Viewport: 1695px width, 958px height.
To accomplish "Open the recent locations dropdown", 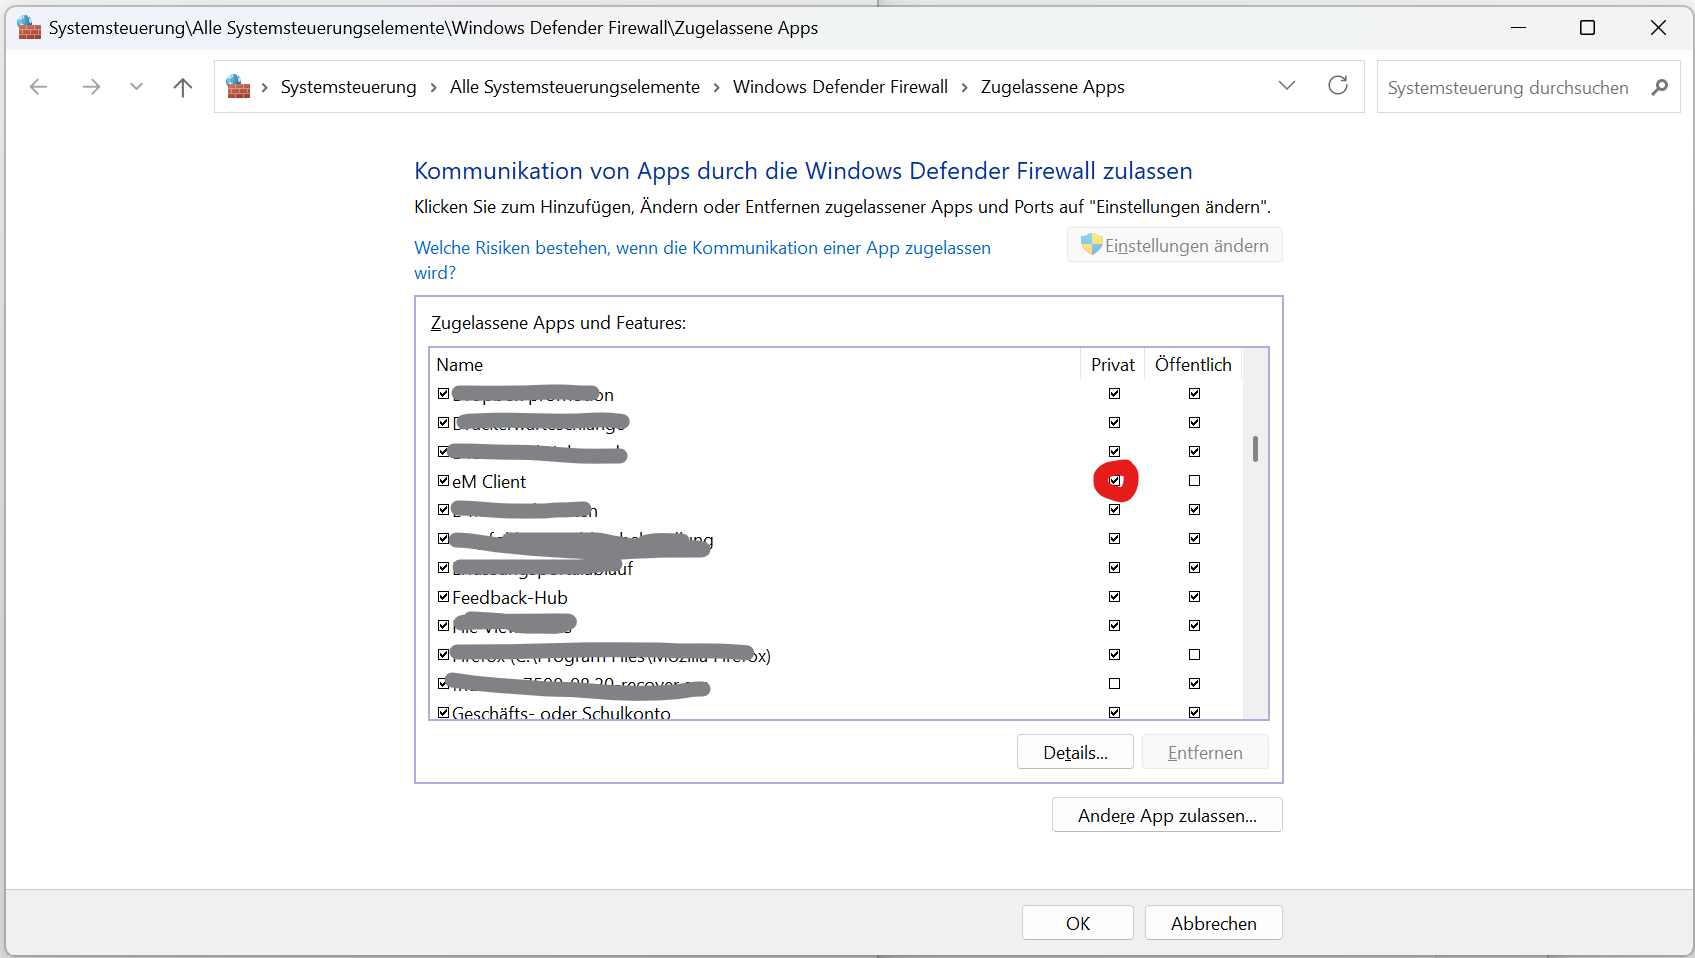I will [136, 87].
